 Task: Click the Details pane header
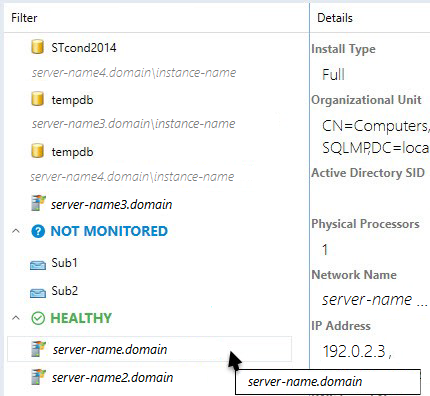[335, 18]
